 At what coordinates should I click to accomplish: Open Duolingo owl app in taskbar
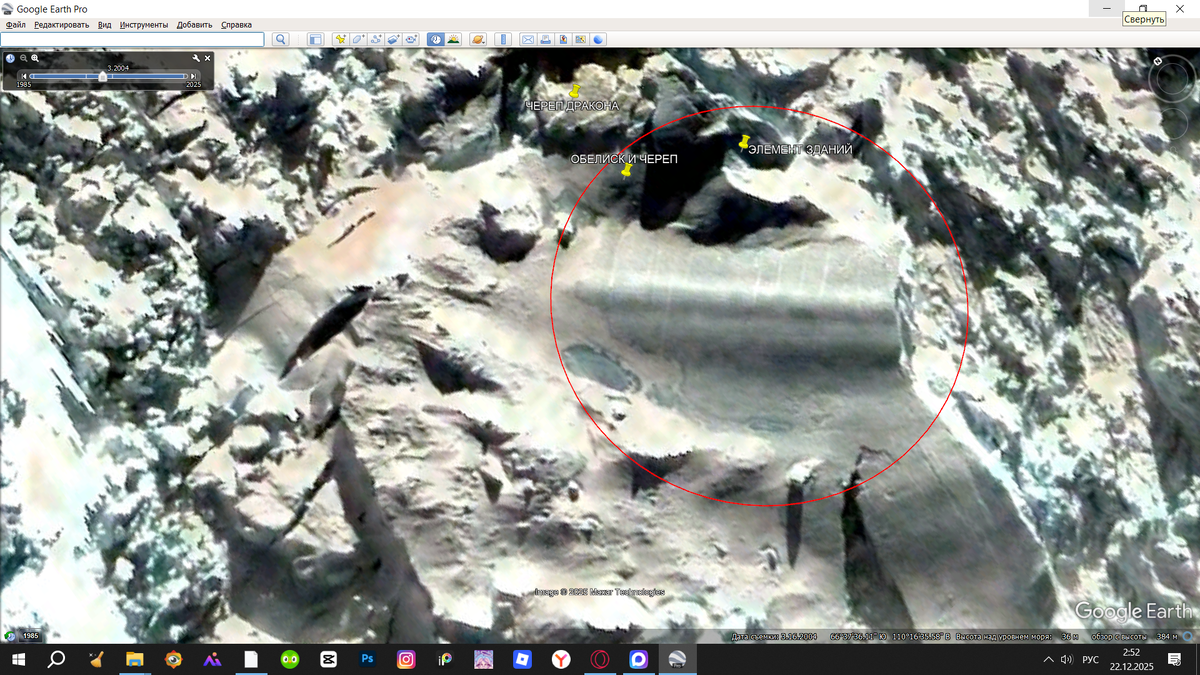click(x=289, y=659)
